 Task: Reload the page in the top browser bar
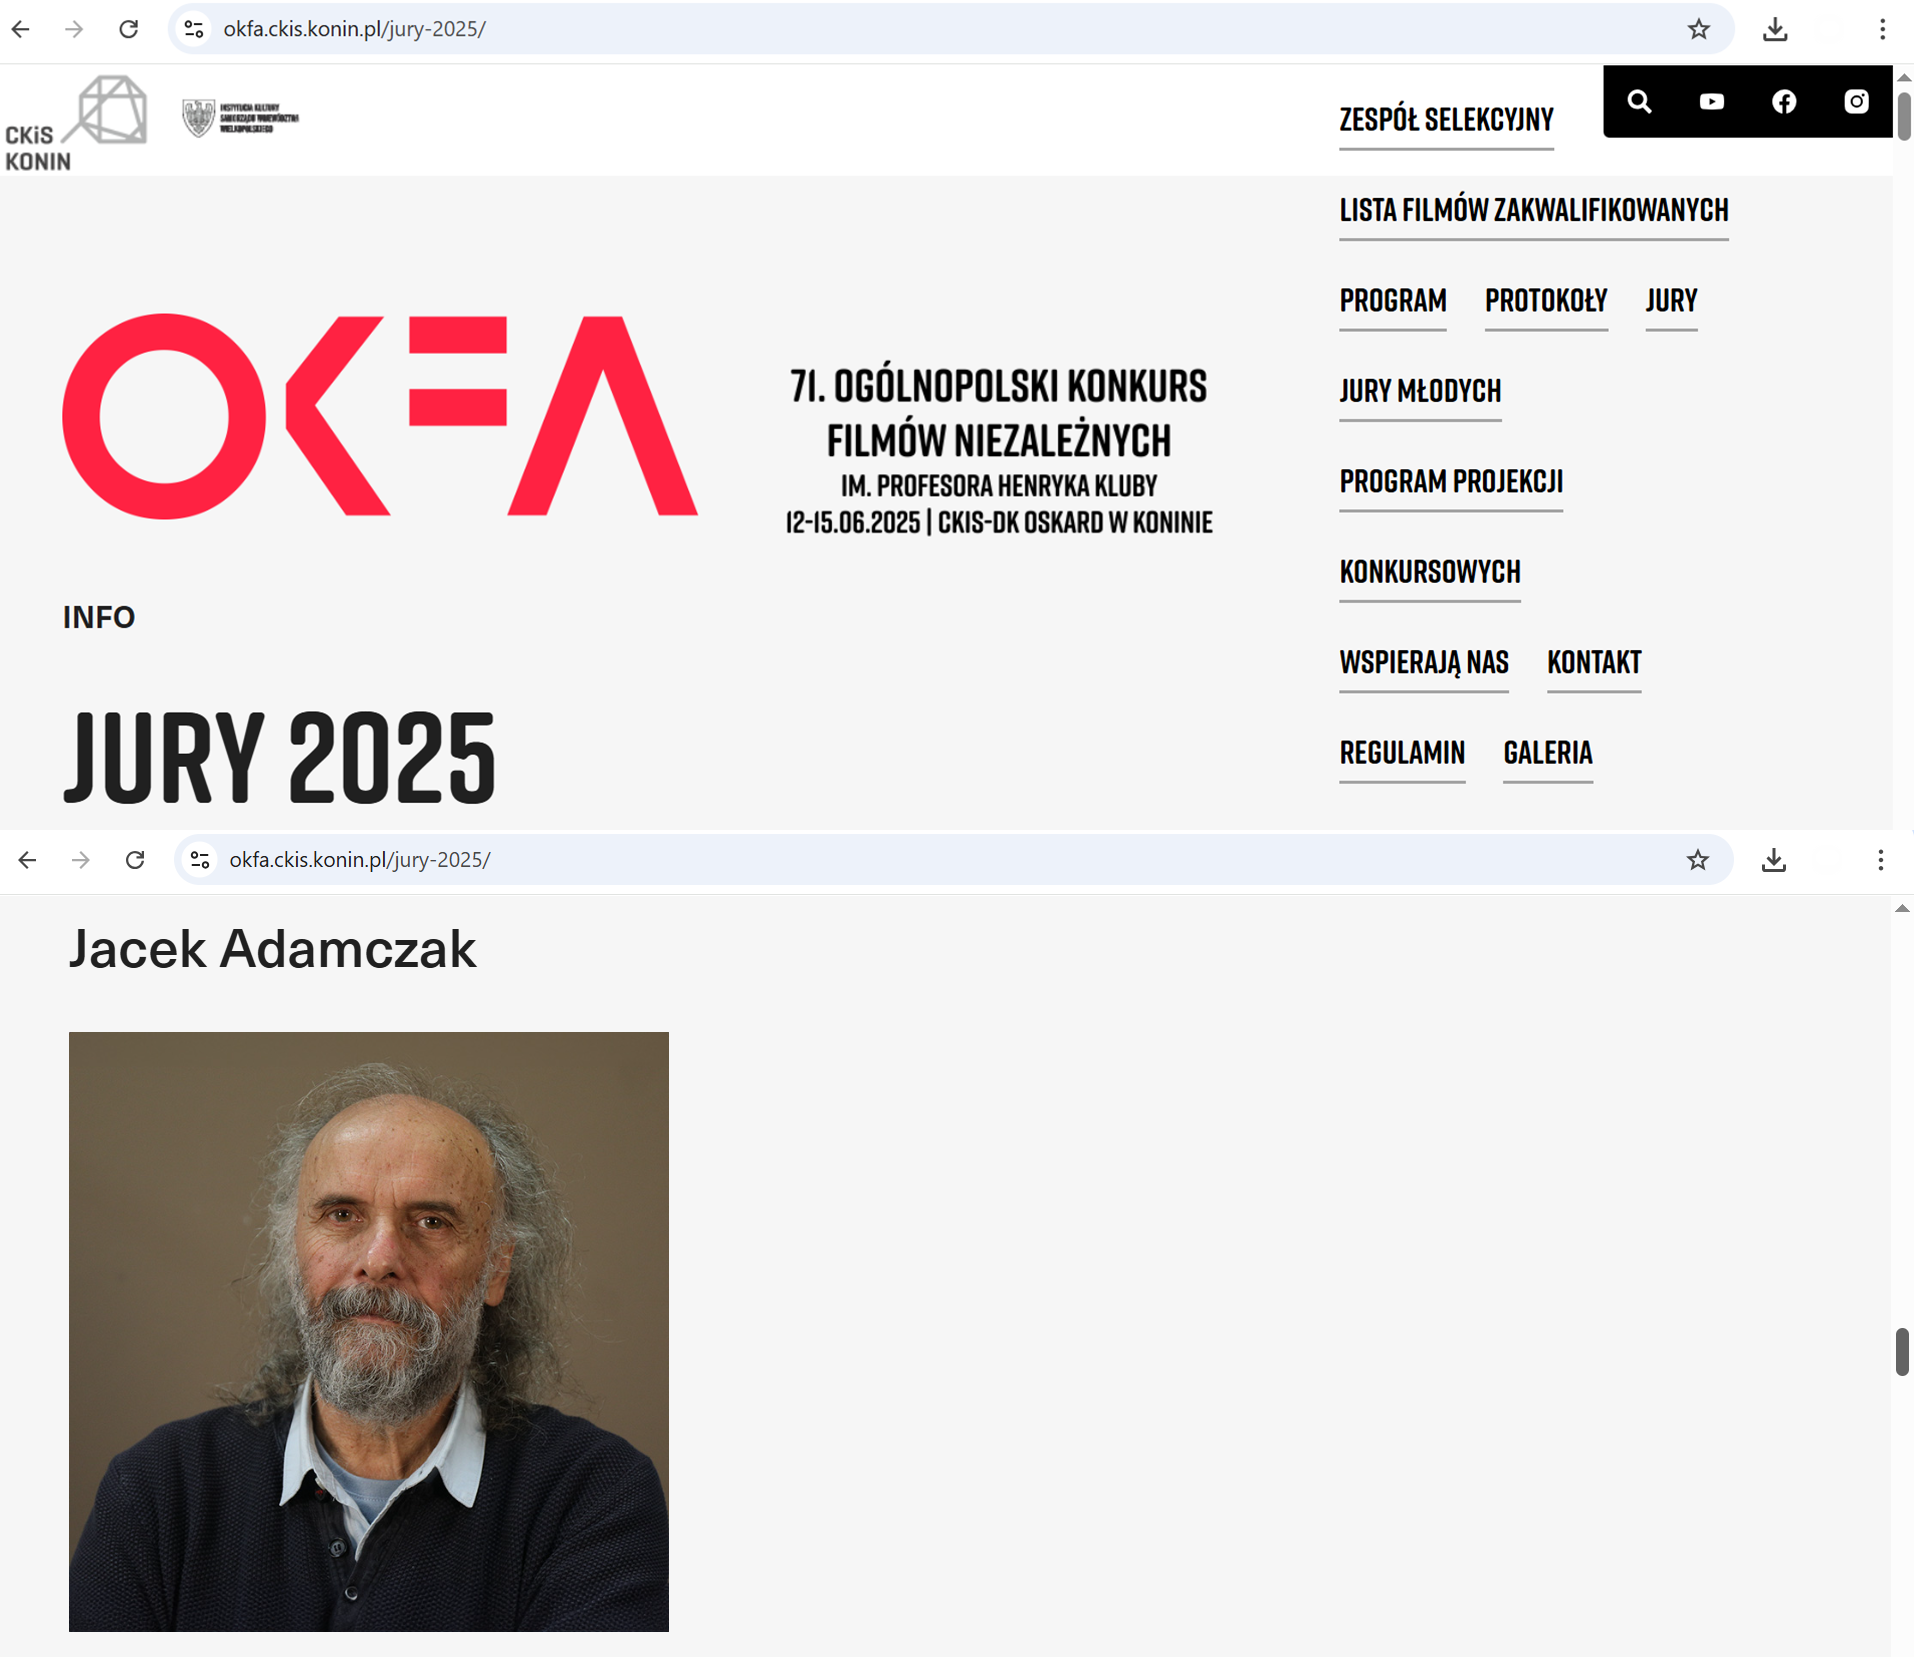pyautogui.click(x=128, y=29)
